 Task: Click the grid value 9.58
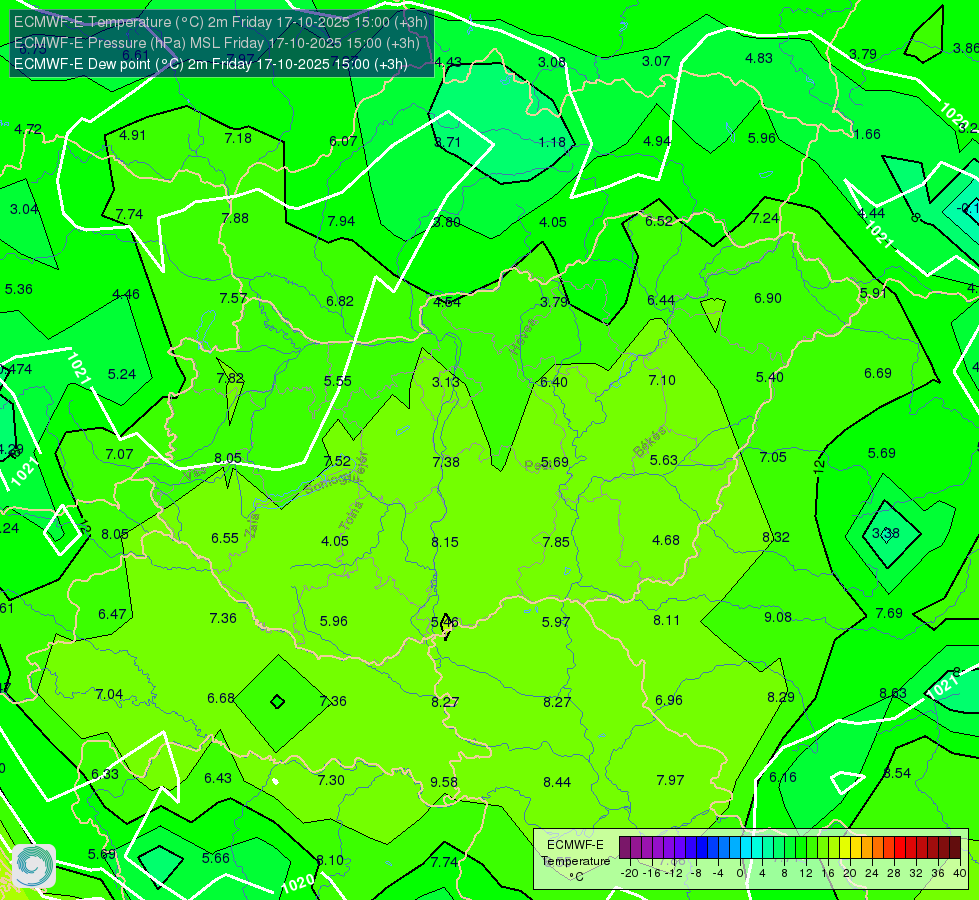click(444, 782)
